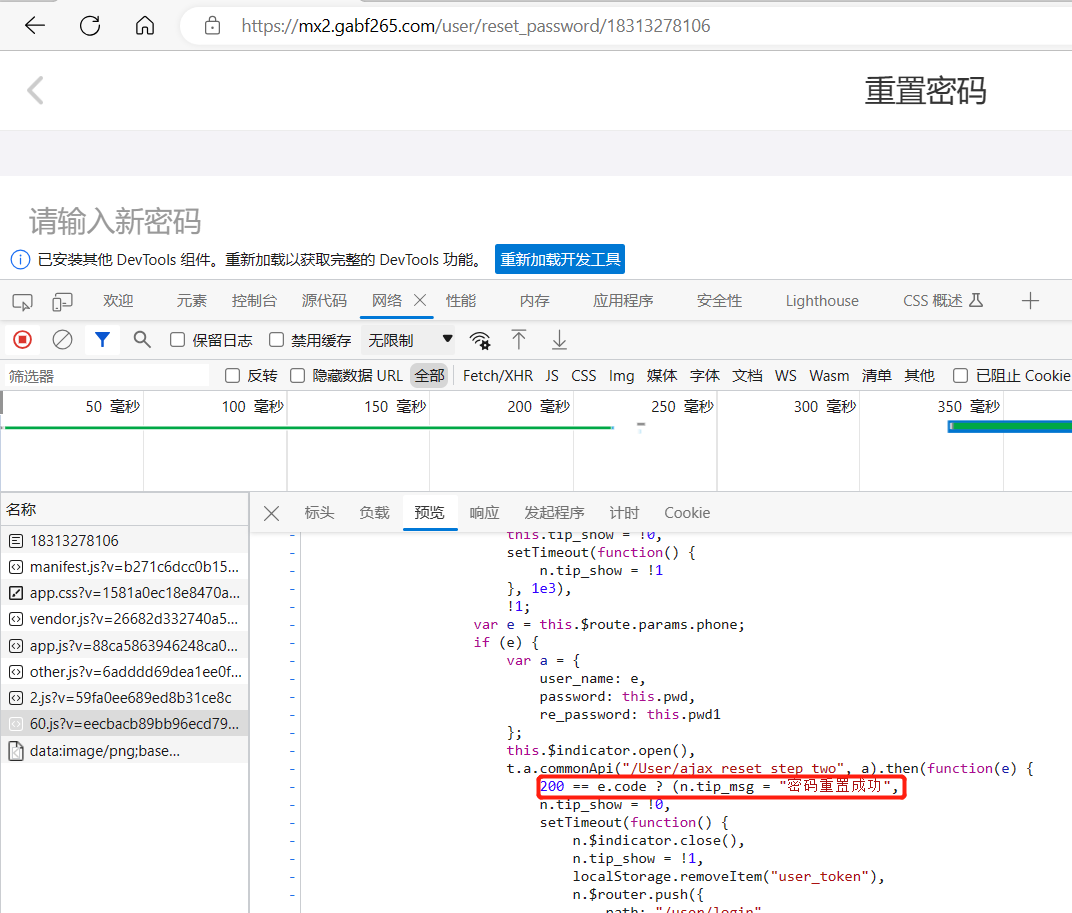Add more tools with plus icon
Screen dimensions: 1072x913
pyautogui.click(x=1030, y=300)
